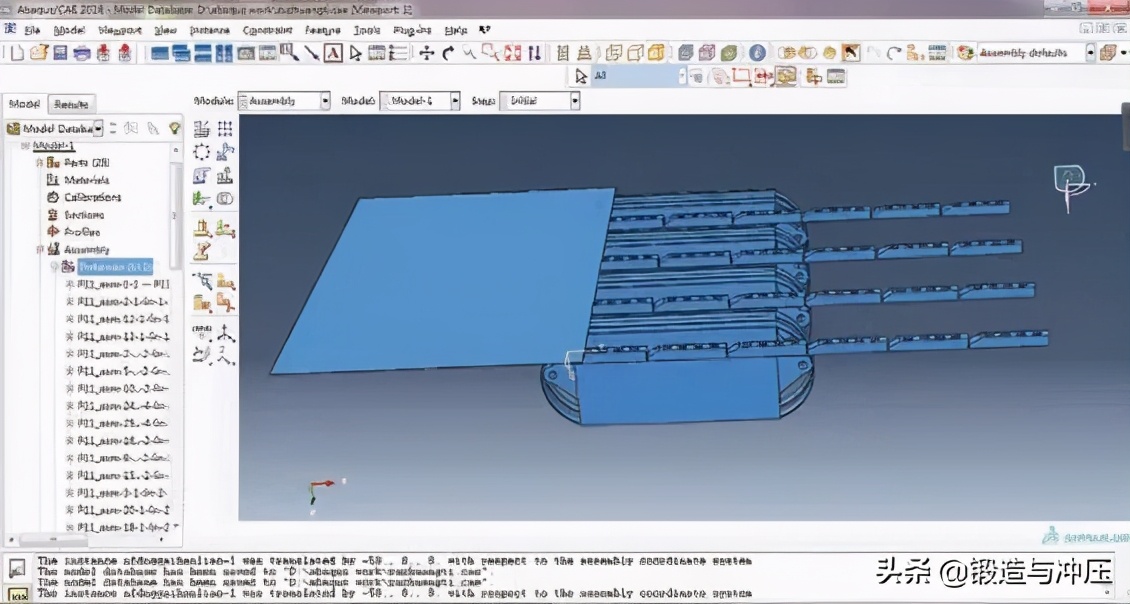Click the redo arrow icon
1130x604 pixels.
coord(894,53)
